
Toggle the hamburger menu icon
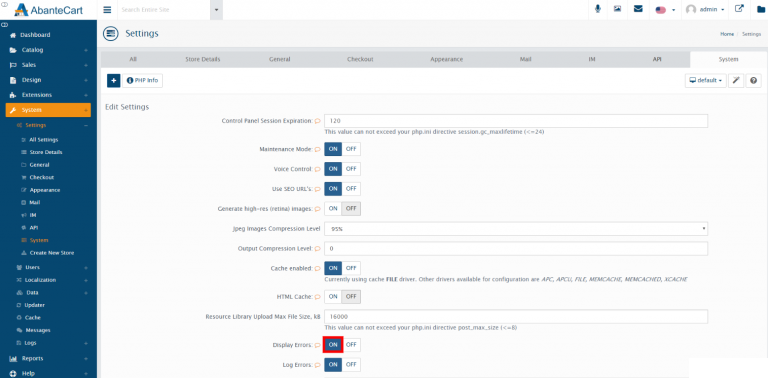coord(107,10)
